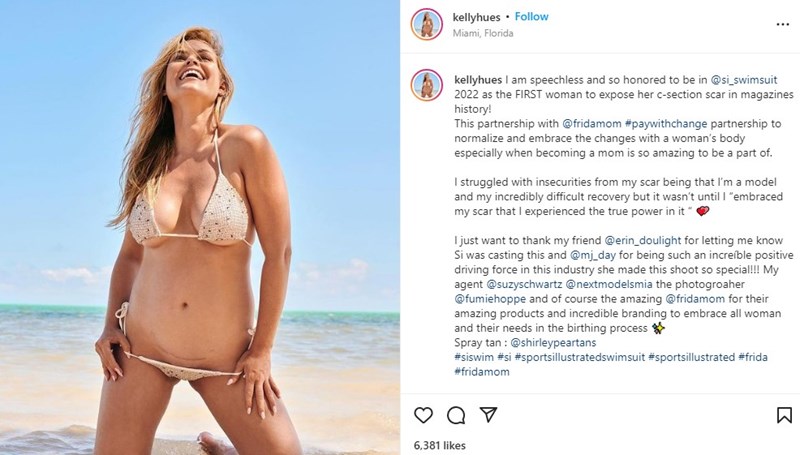800x455 pixels.
Task: Click the beach post photo
Action: coord(200,227)
